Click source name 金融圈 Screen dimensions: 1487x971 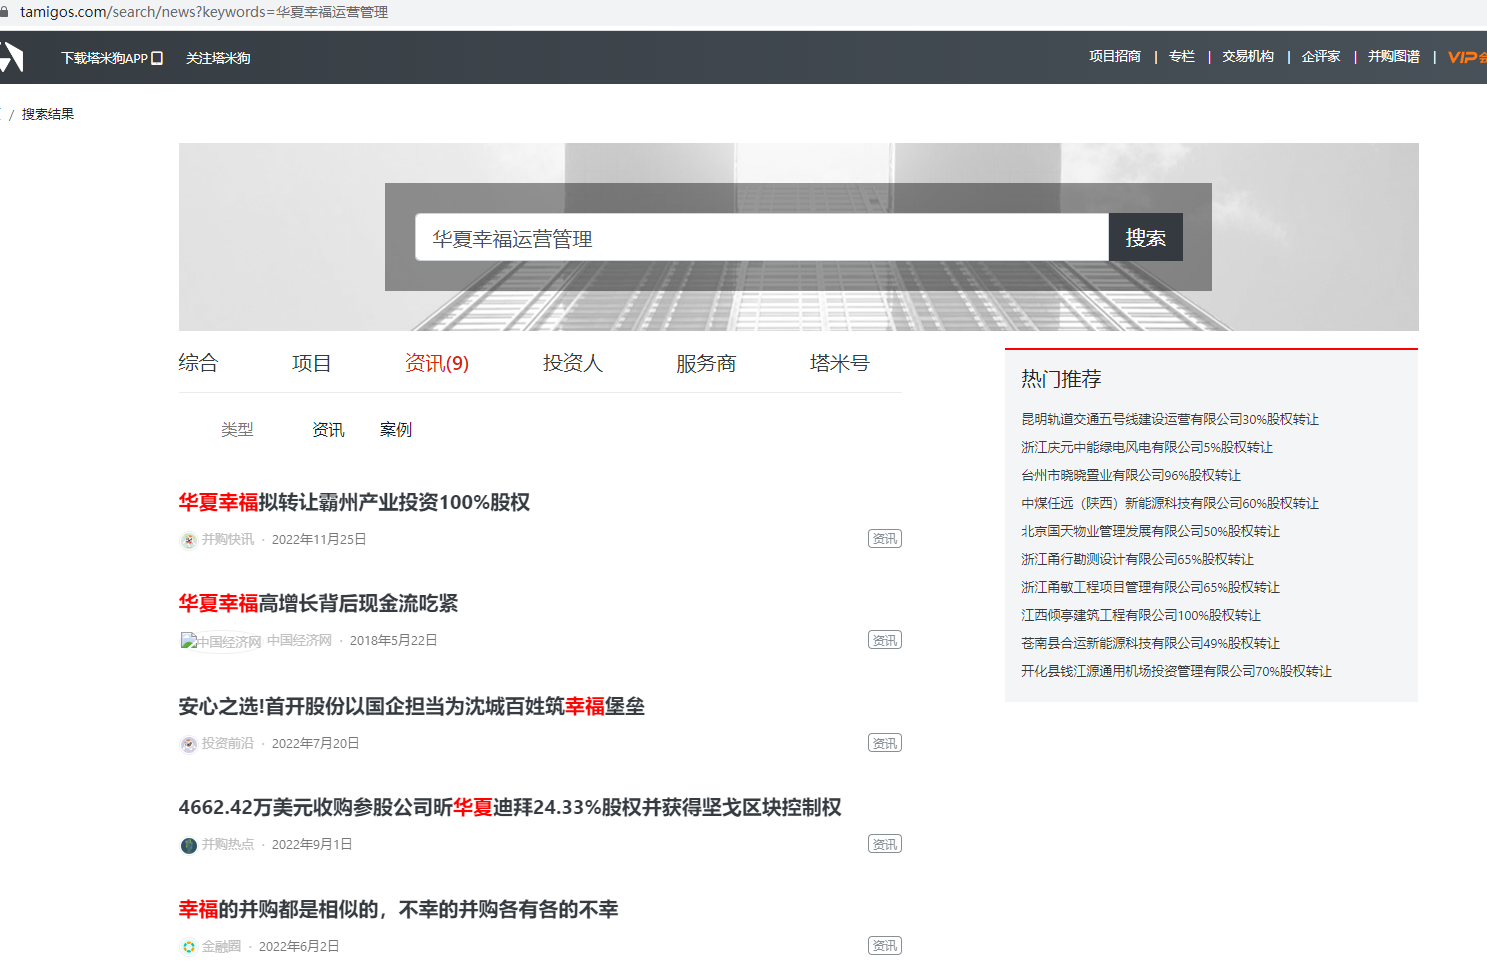[x=221, y=946]
